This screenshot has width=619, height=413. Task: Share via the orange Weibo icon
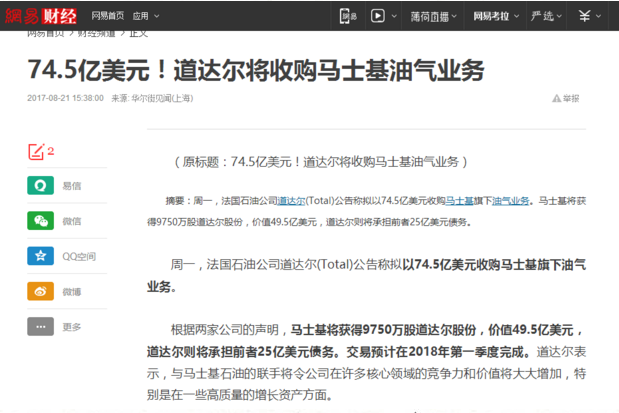coord(40,291)
